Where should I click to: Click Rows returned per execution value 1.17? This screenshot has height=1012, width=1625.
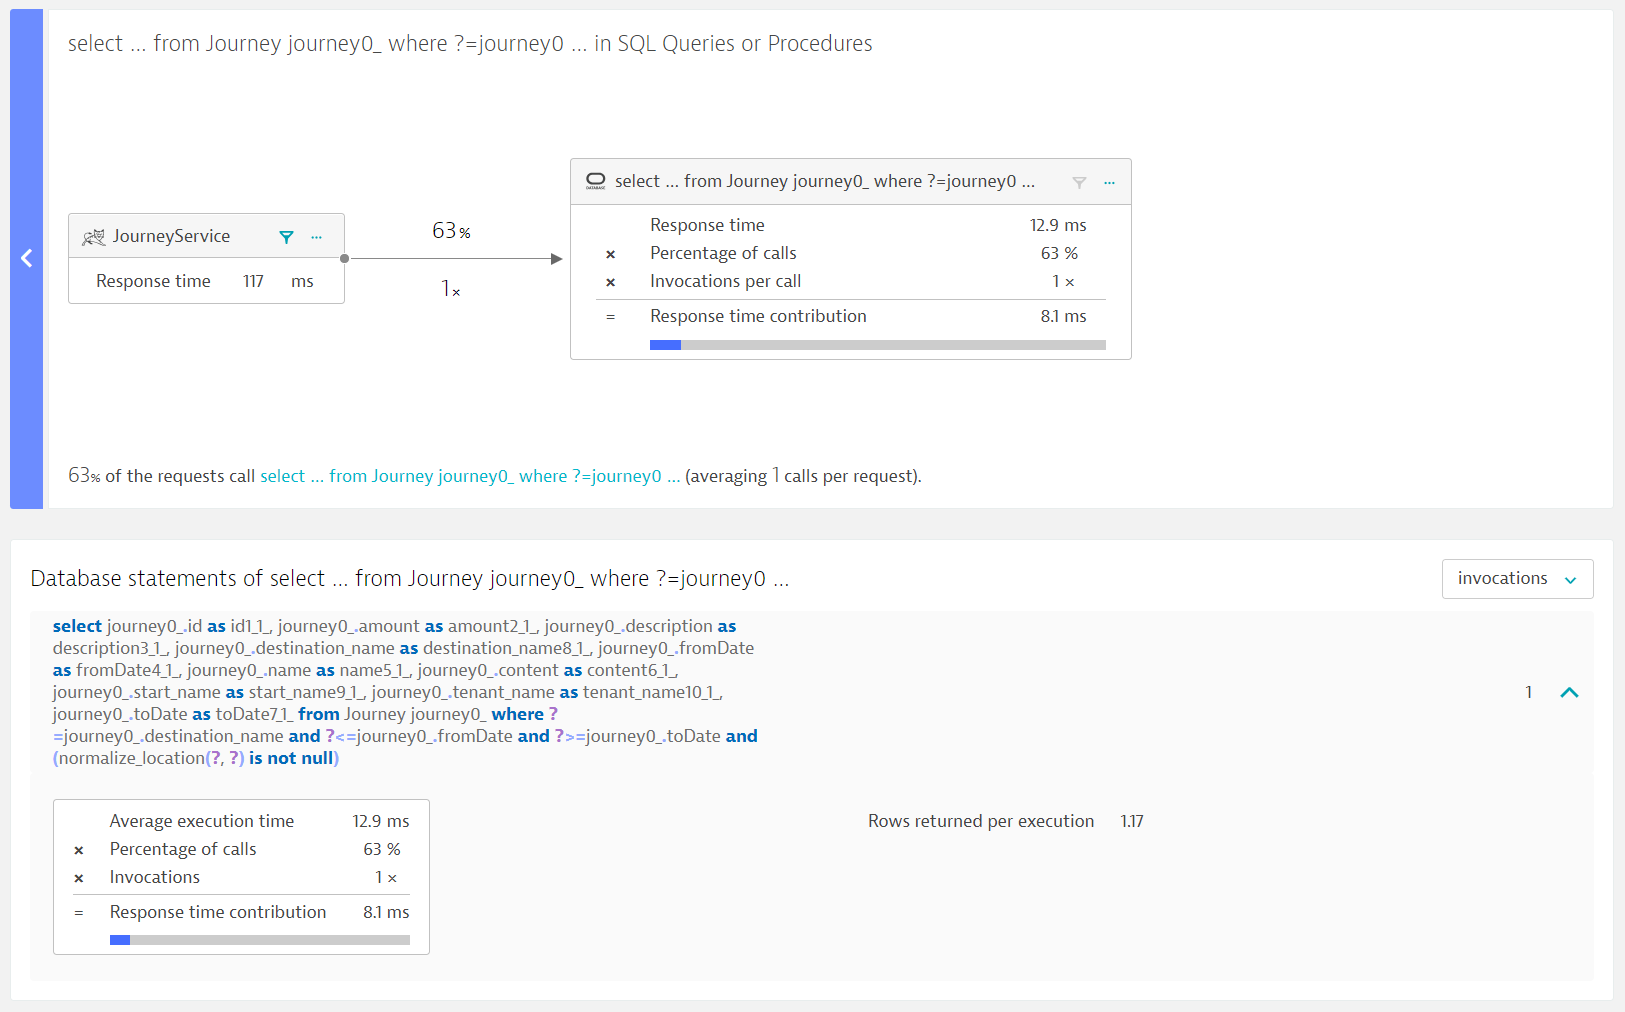(x=1131, y=821)
